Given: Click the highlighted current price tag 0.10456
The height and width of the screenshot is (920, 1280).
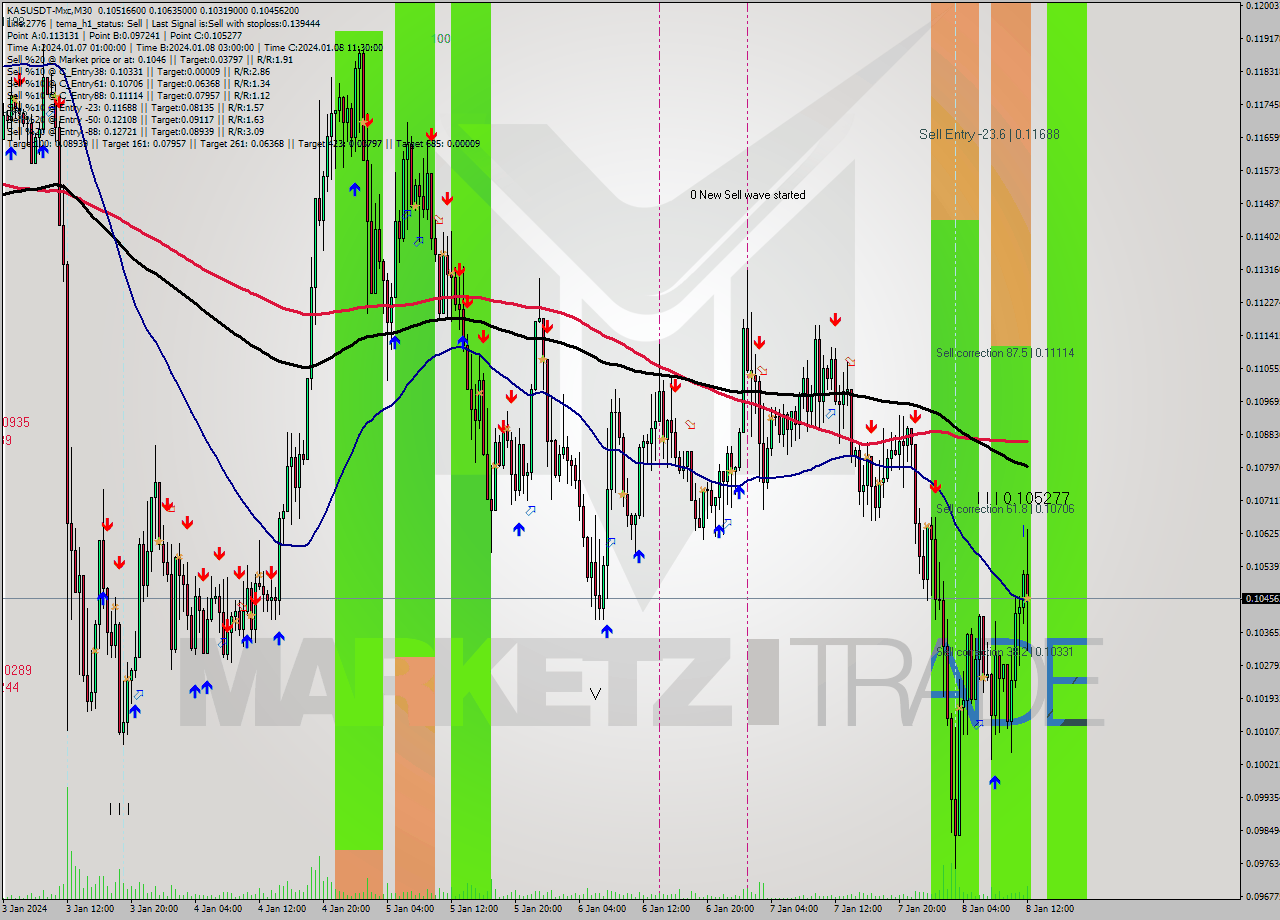Looking at the screenshot, I should [1260, 598].
